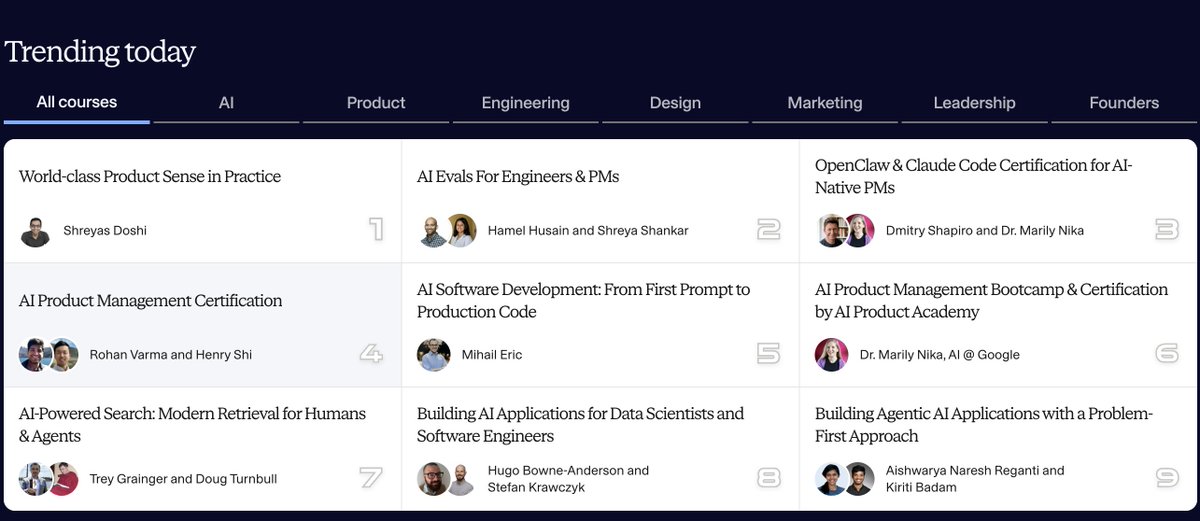Click the instructor name Mihail Eric

pyautogui.click(x=492, y=355)
